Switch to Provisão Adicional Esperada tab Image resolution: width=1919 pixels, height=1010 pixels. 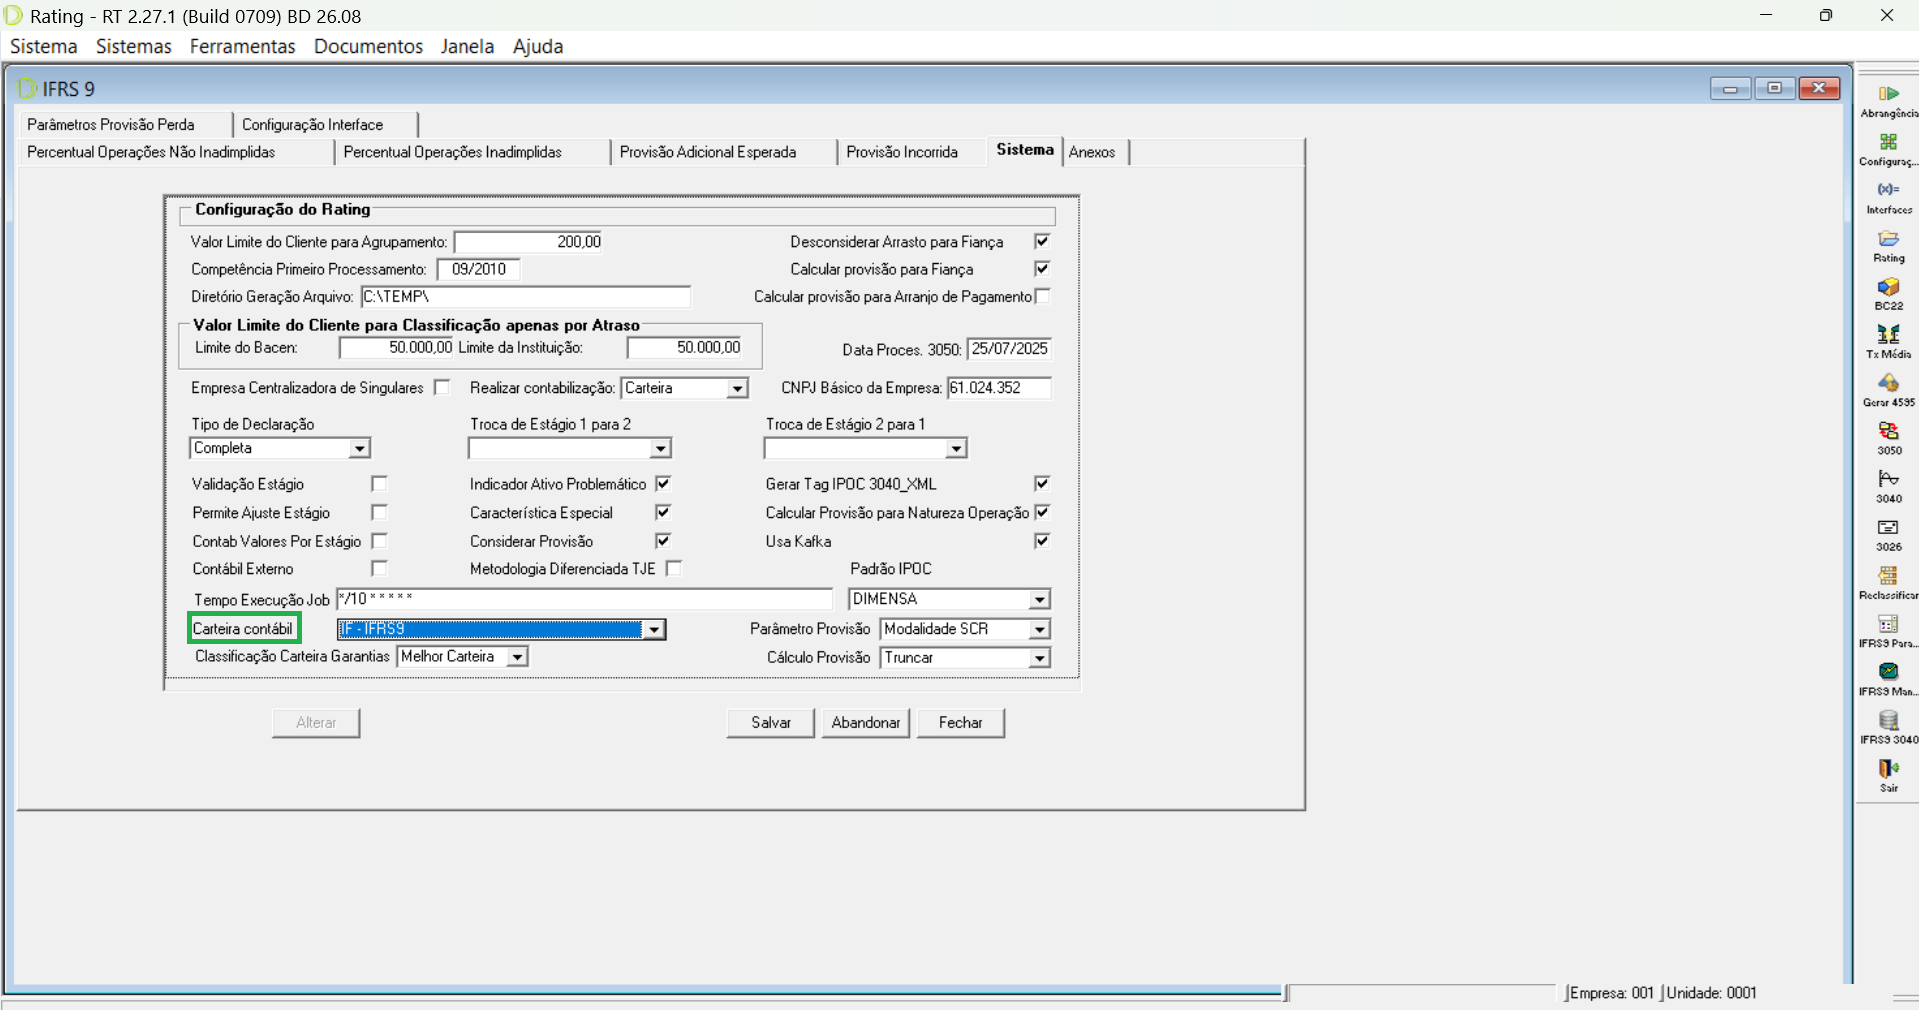click(x=724, y=152)
